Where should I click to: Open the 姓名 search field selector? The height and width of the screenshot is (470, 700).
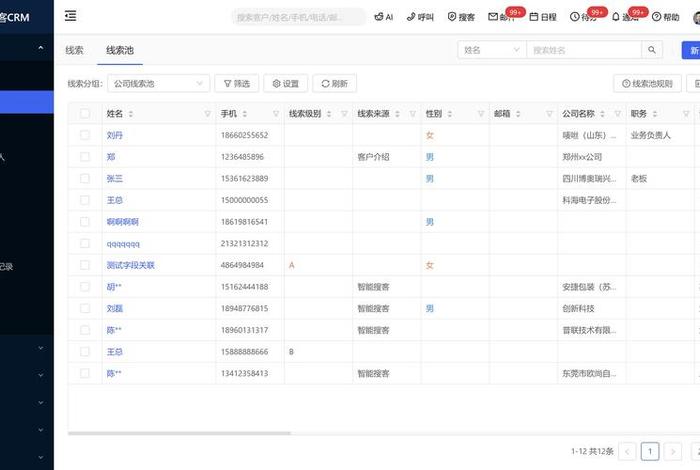tap(492, 50)
